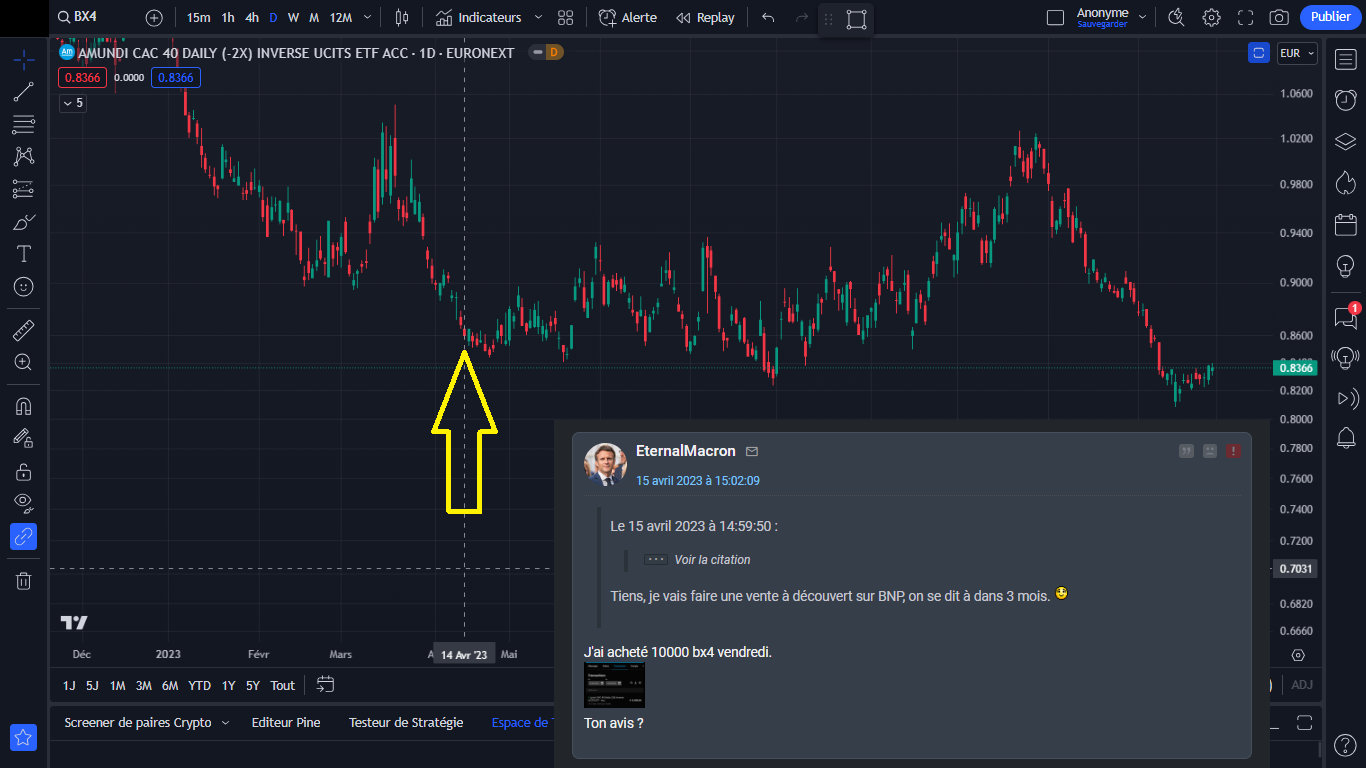The height and width of the screenshot is (768, 1366).
Task: Toggle lock all drawings padlock
Action: (x=24, y=471)
